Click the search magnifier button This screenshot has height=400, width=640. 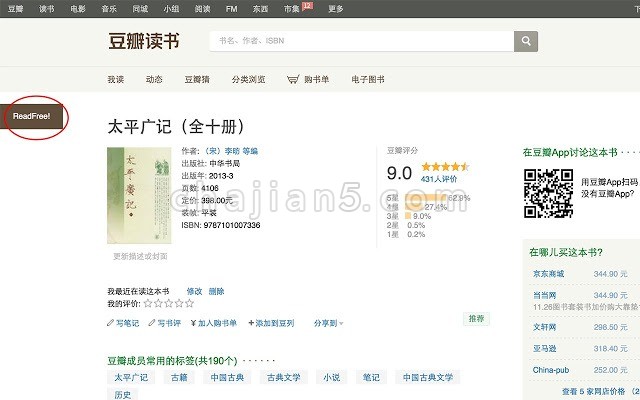(526, 41)
